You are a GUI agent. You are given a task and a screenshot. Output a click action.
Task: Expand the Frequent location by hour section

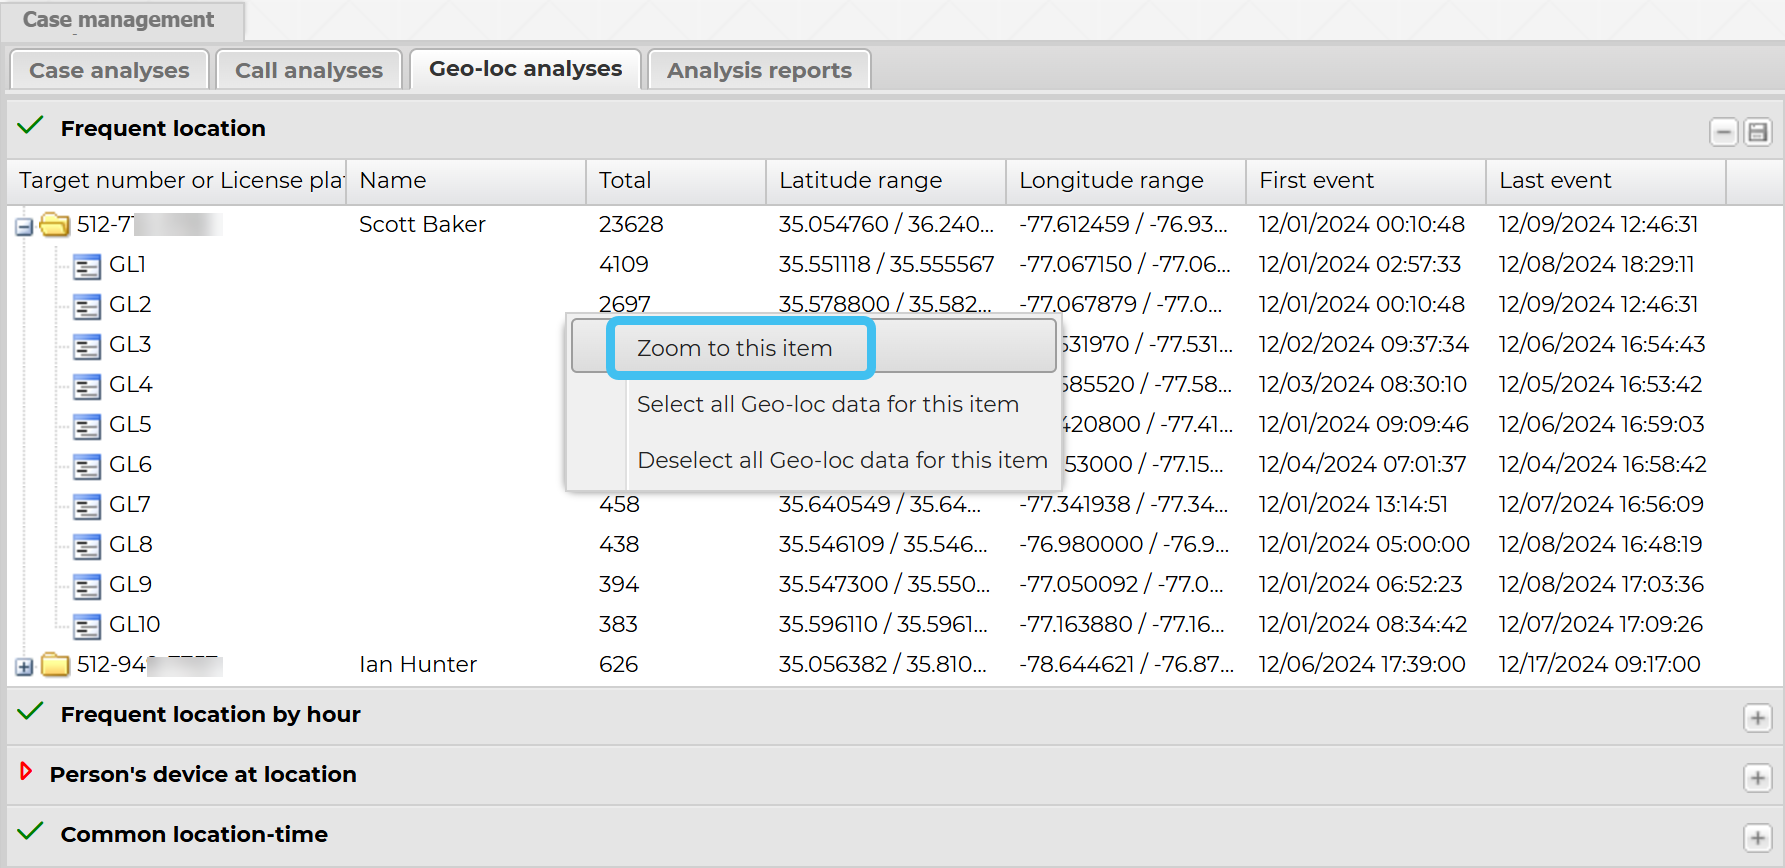[1757, 718]
